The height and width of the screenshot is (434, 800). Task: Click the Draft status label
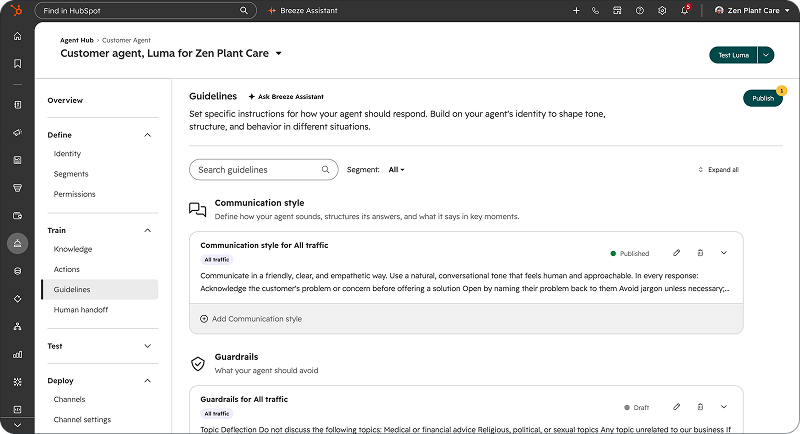(637, 407)
